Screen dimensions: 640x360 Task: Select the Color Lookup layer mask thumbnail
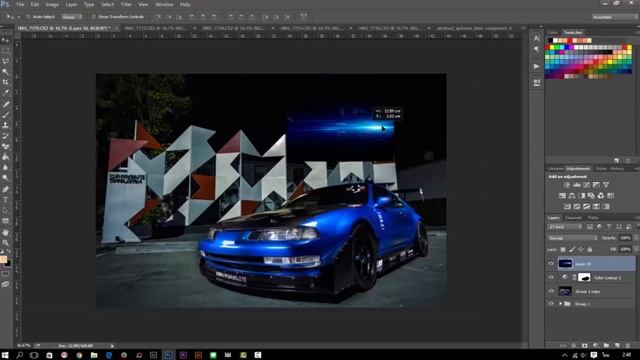click(x=584, y=278)
